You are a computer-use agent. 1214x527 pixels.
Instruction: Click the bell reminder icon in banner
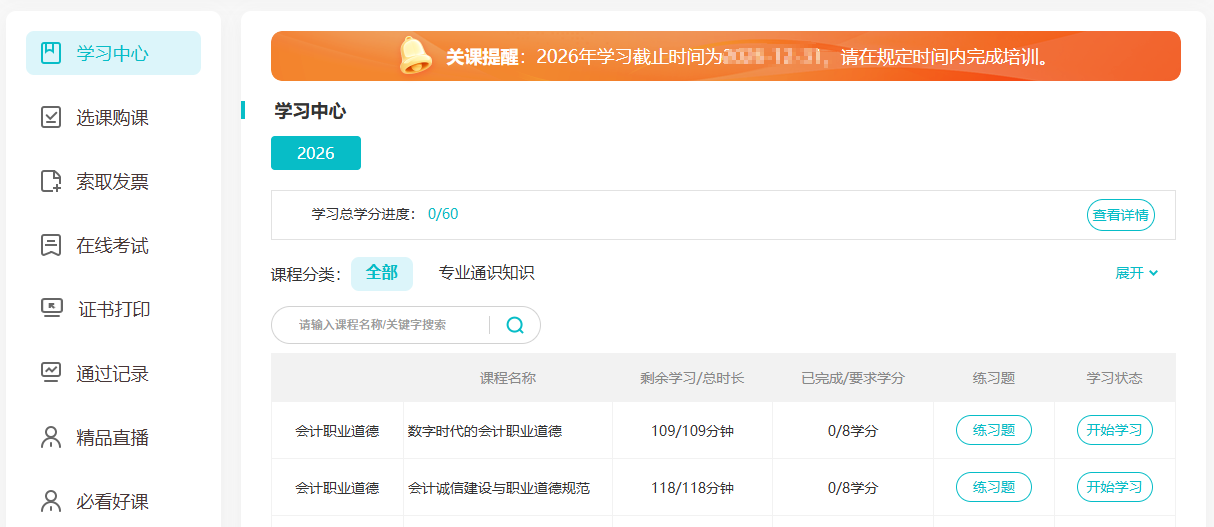416,55
